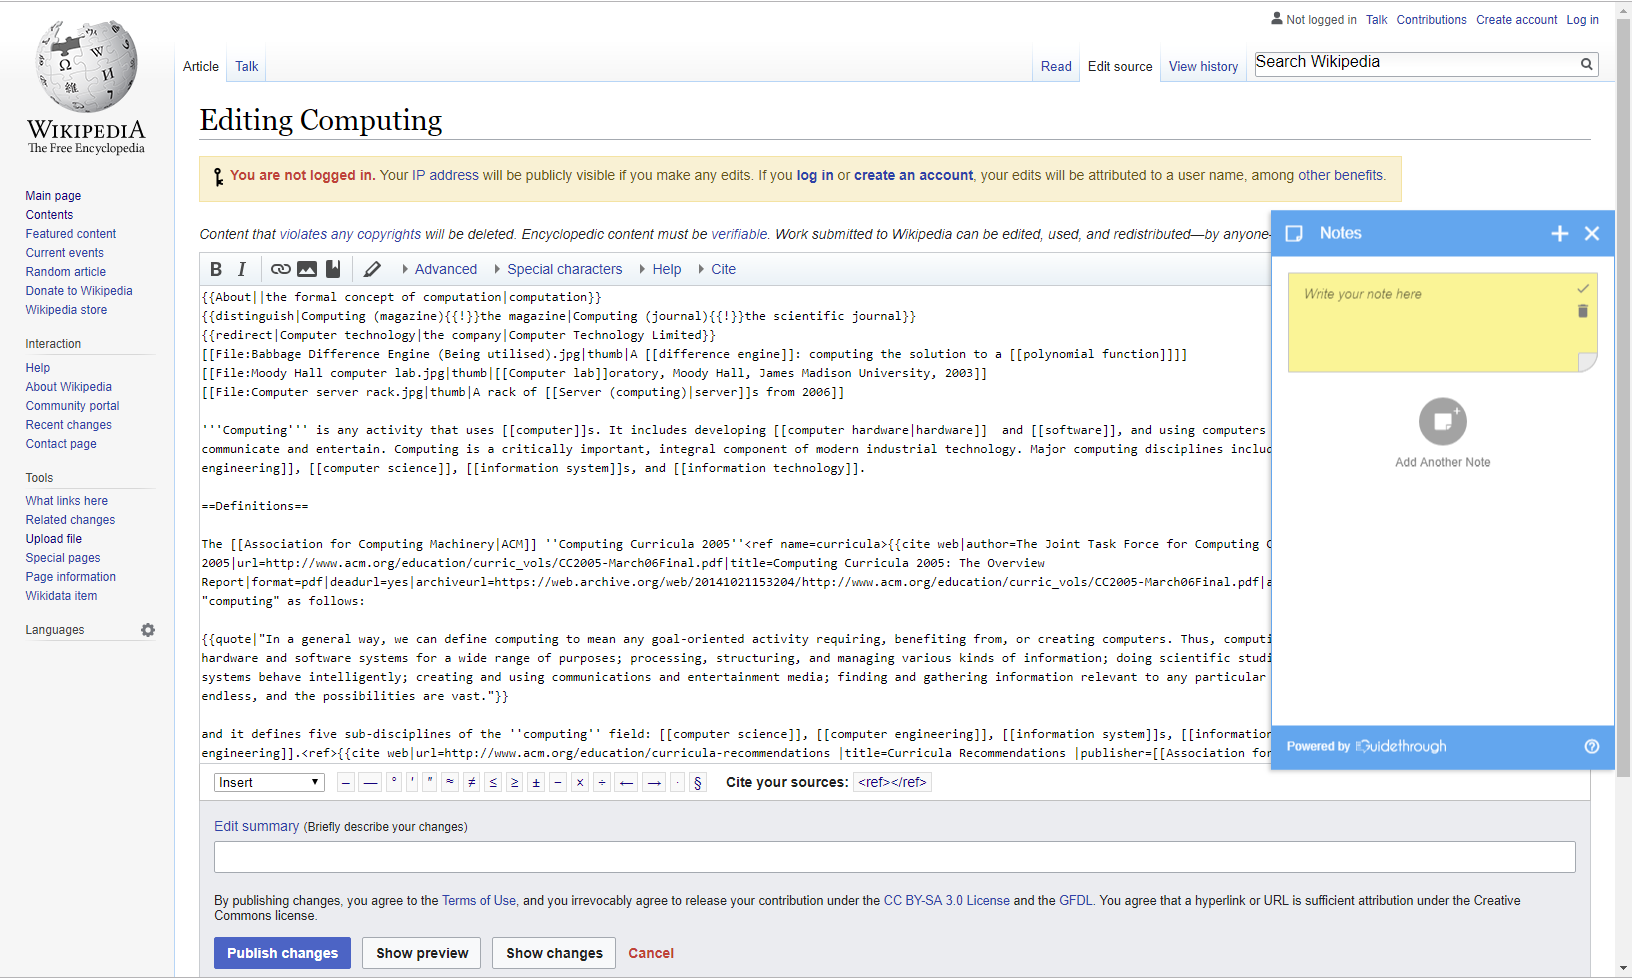1632x978 pixels.
Task: Click in the Search Wikipedia field
Action: tap(1416, 64)
